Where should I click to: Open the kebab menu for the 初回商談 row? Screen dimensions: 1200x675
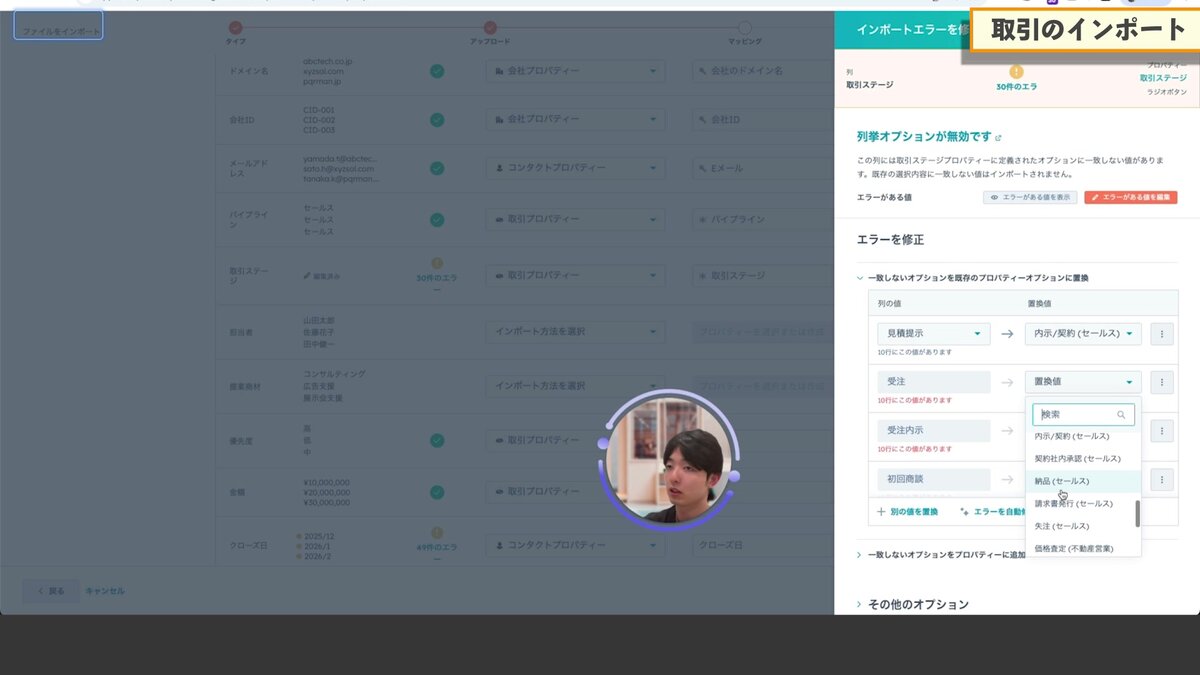(x=1161, y=480)
